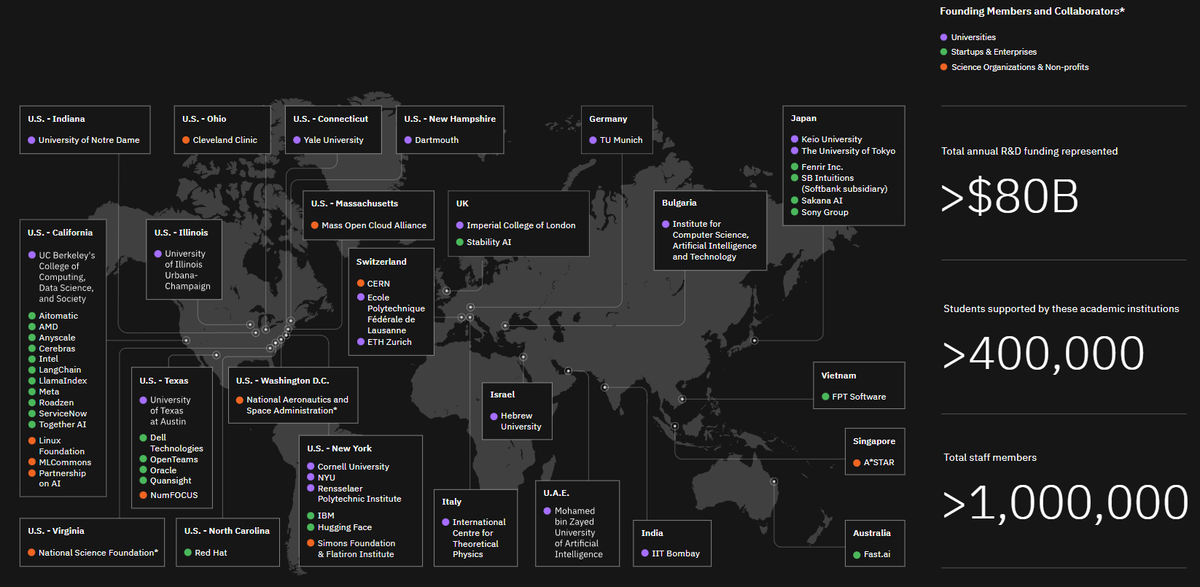This screenshot has width=1200, height=587.
Task: Select TU Munich under Germany
Action: click(x=619, y=140)
